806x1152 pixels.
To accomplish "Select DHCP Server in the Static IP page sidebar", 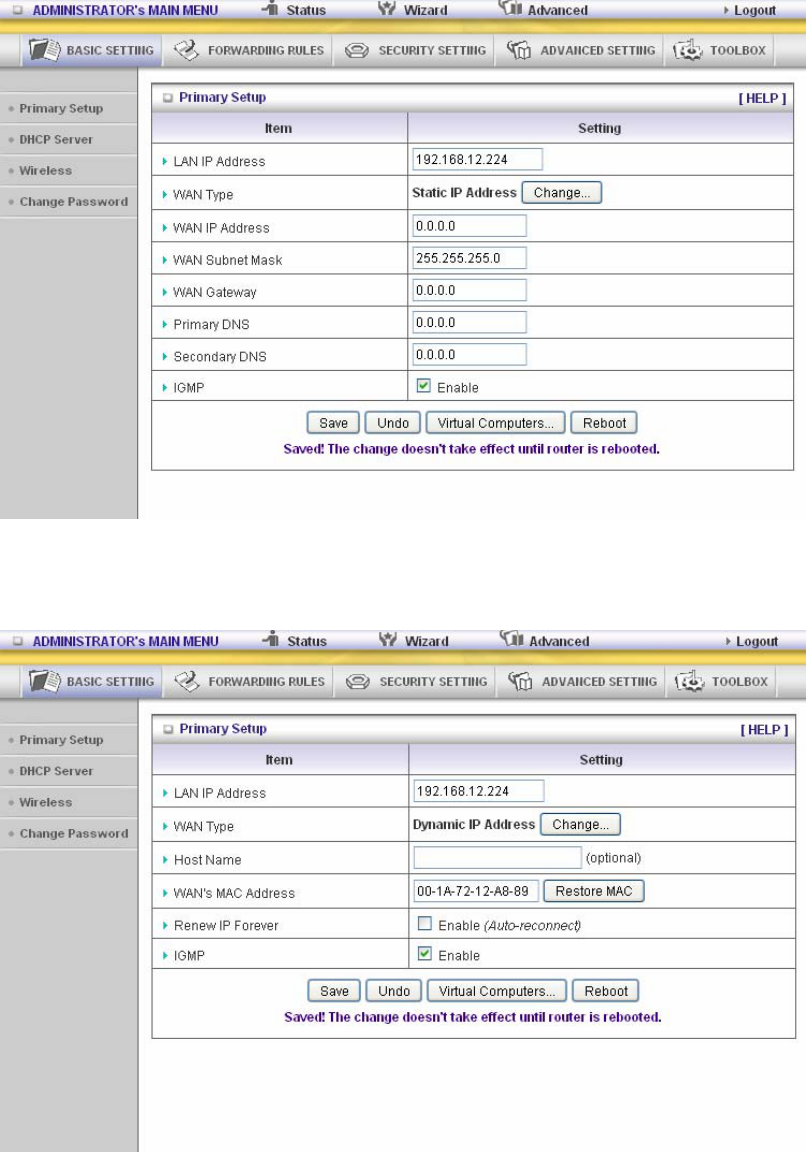I will 56,140.
